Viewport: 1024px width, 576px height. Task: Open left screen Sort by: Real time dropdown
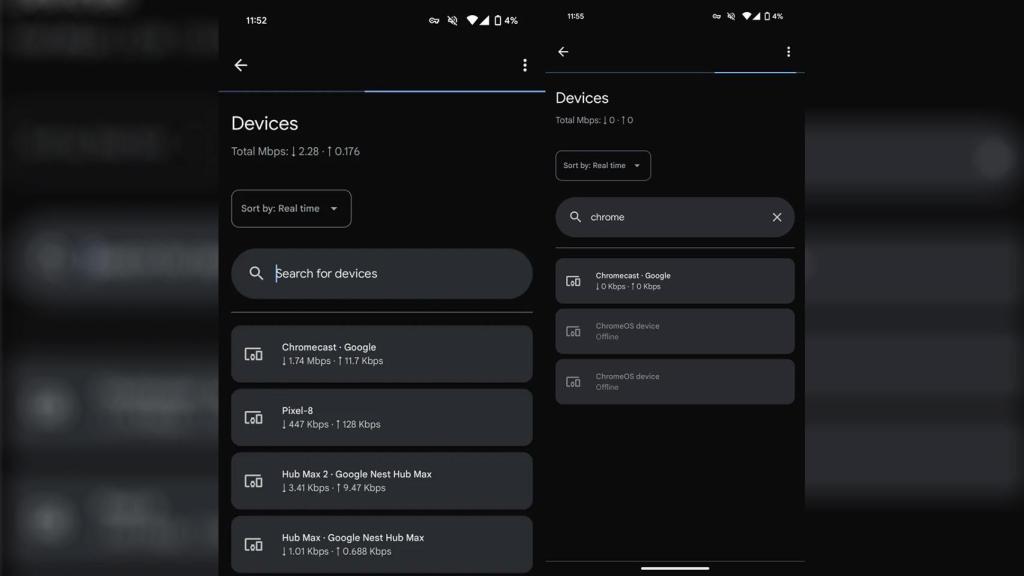click(x=291, y=208)
